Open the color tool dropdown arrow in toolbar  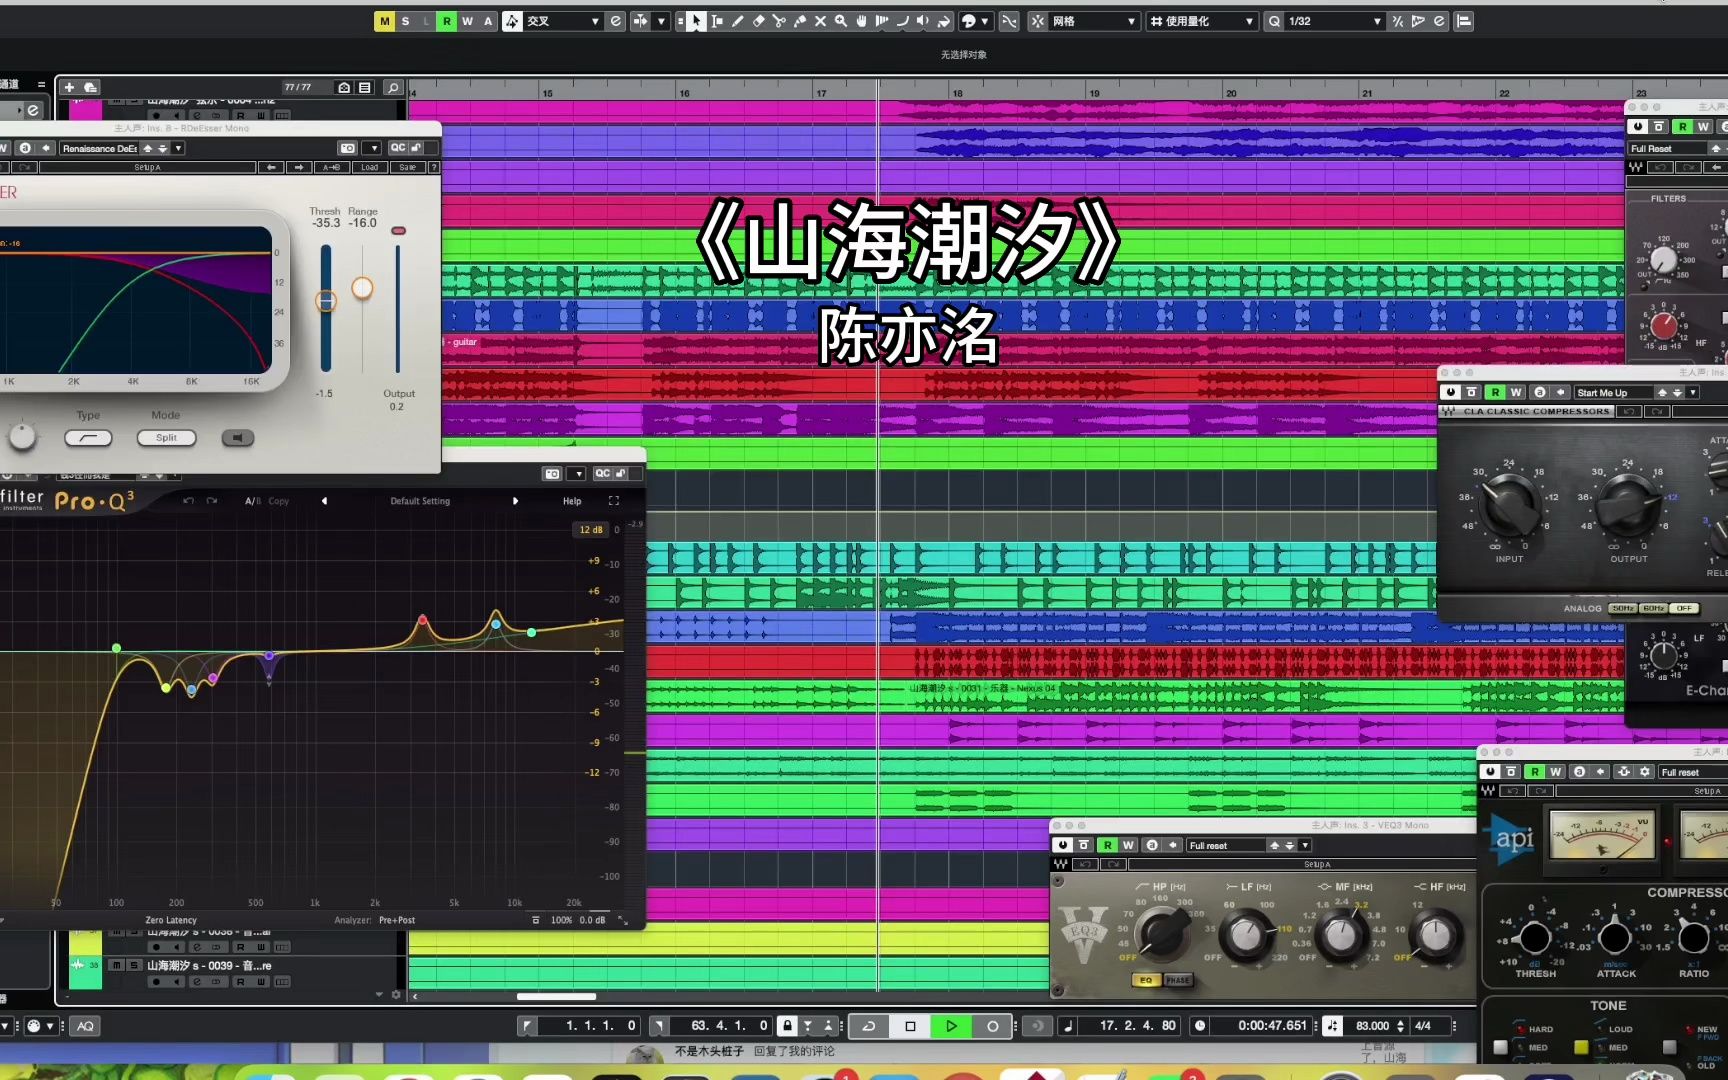click(985, 21)
